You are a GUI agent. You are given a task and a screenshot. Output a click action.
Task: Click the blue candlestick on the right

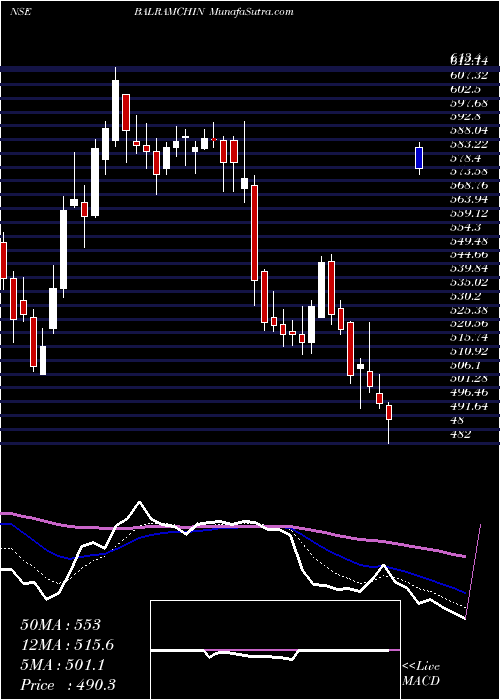click(419, 158)
